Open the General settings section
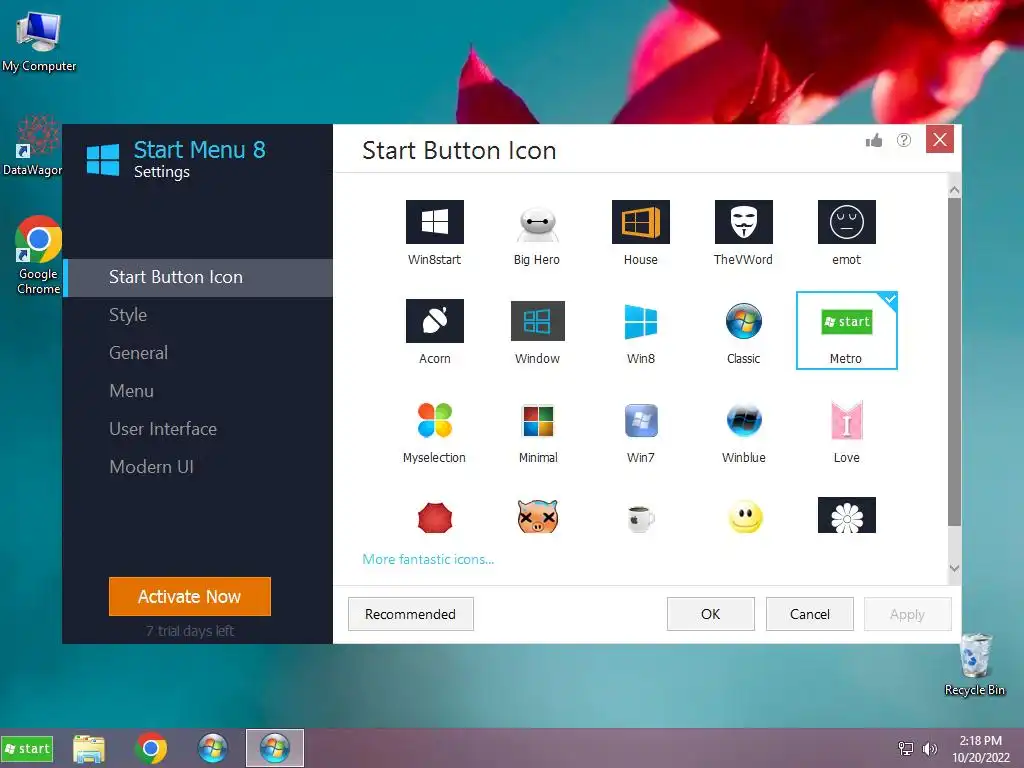 pos(198,353)
